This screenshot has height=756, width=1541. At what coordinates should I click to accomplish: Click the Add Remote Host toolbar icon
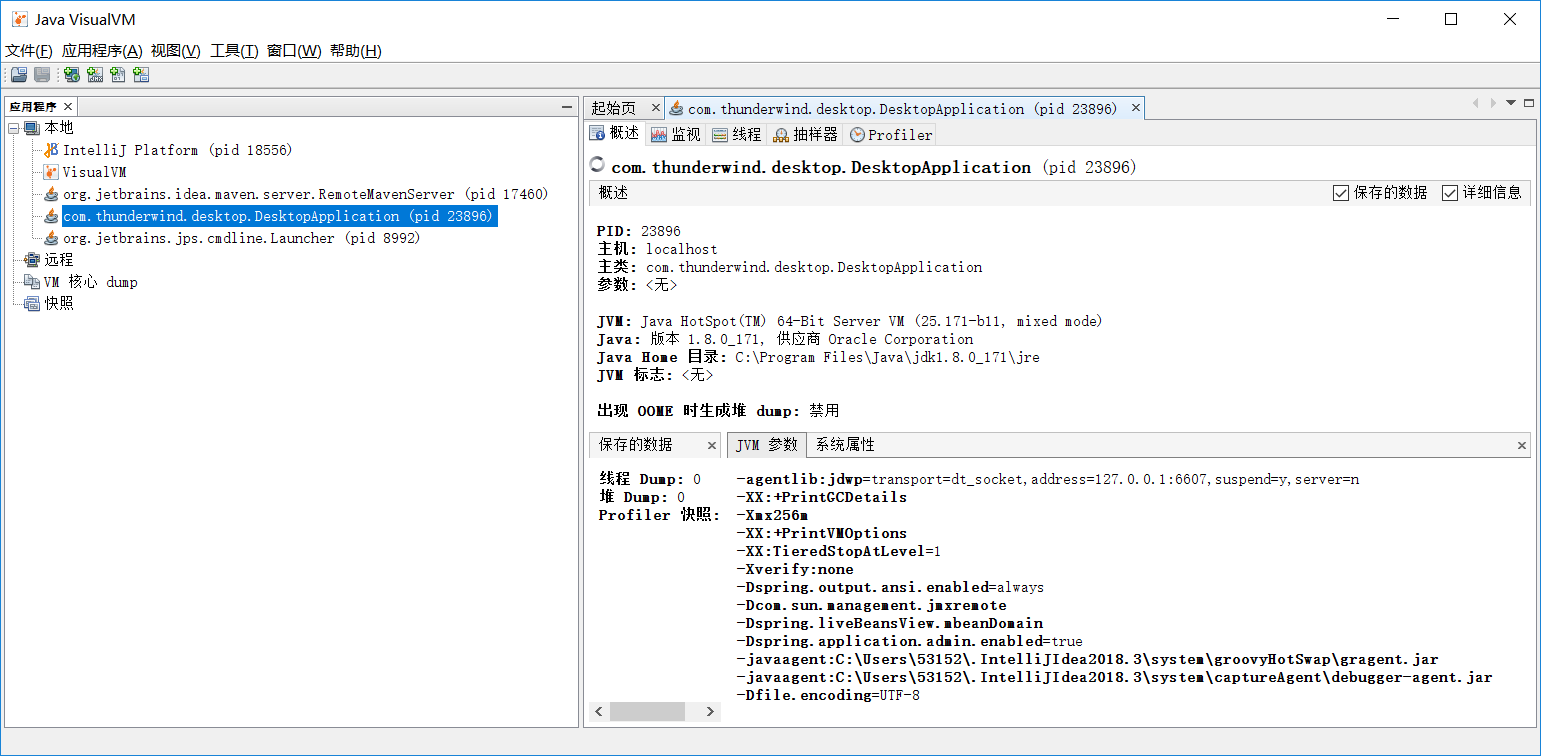click(72, 75)
